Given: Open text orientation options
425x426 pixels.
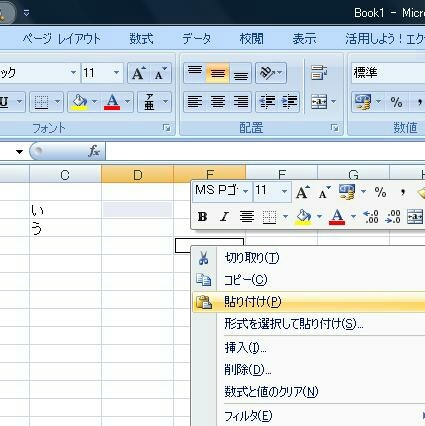Looking at the screenshot, I should coord(271,73).
